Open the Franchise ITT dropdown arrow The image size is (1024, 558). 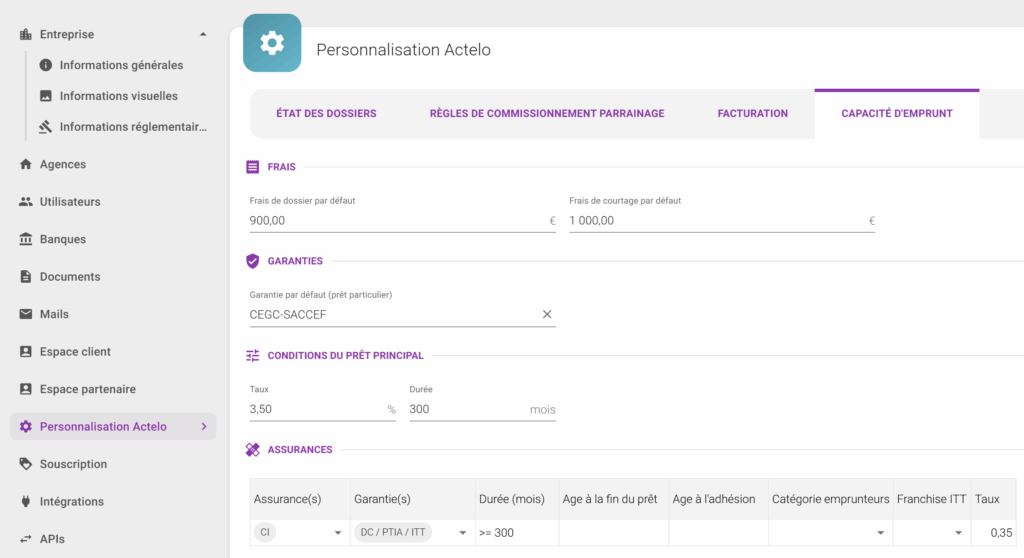click(x=958, y=533)
